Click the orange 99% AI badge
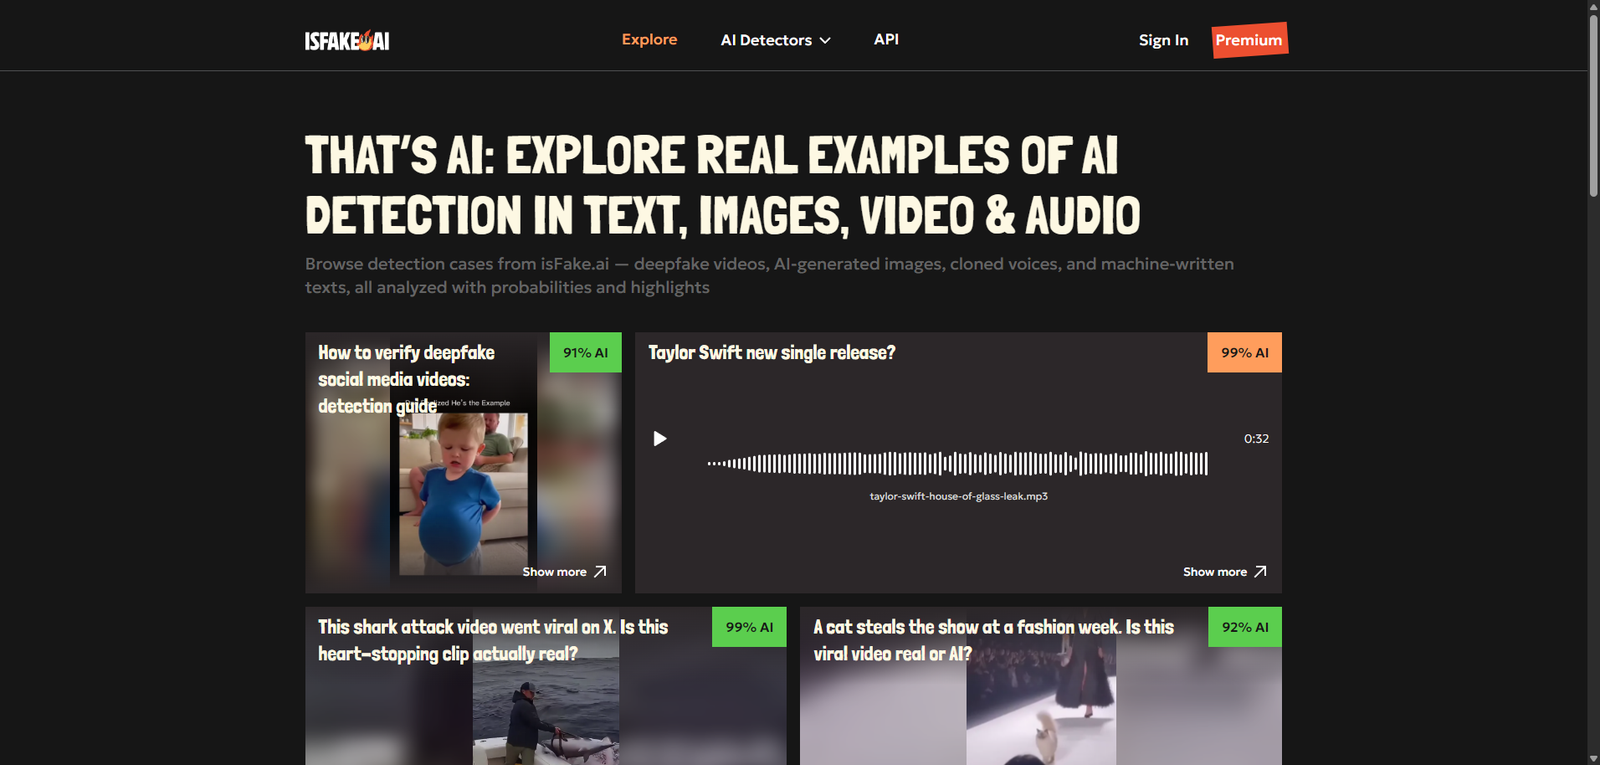1600x765 pixels. pos(1244,353)
